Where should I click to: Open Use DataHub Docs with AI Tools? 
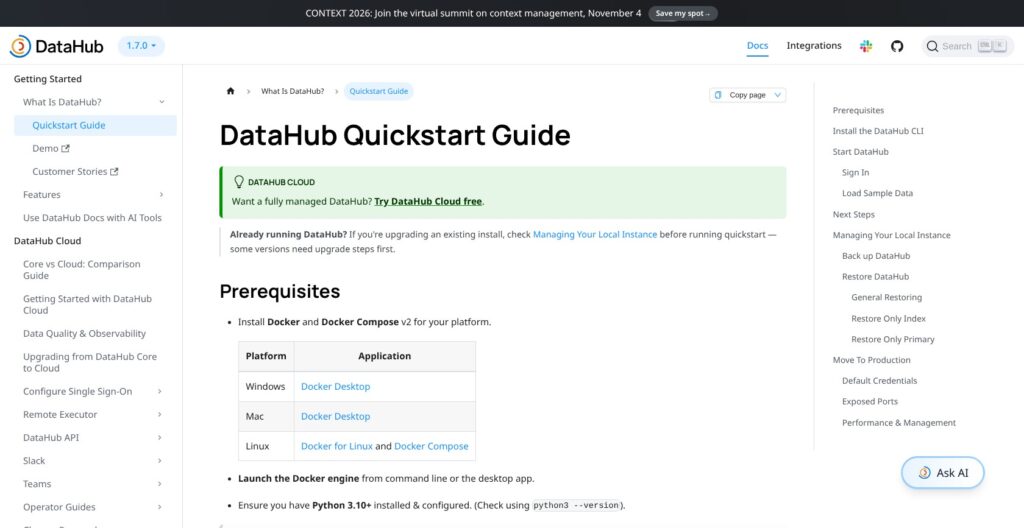92,218
